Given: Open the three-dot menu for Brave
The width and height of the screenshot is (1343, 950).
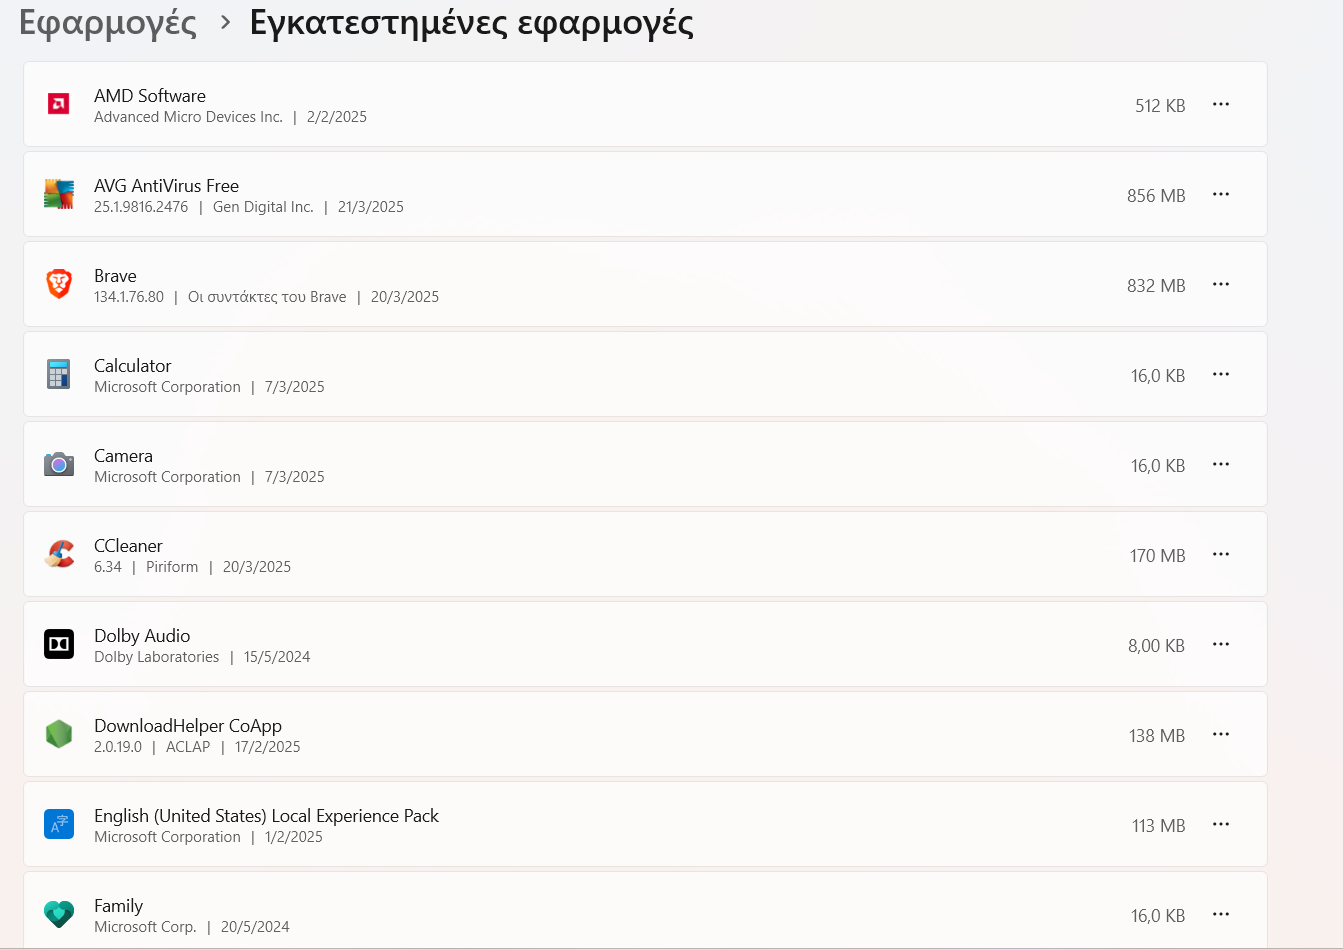Looking at the screenshot, I should (1221, 284).
